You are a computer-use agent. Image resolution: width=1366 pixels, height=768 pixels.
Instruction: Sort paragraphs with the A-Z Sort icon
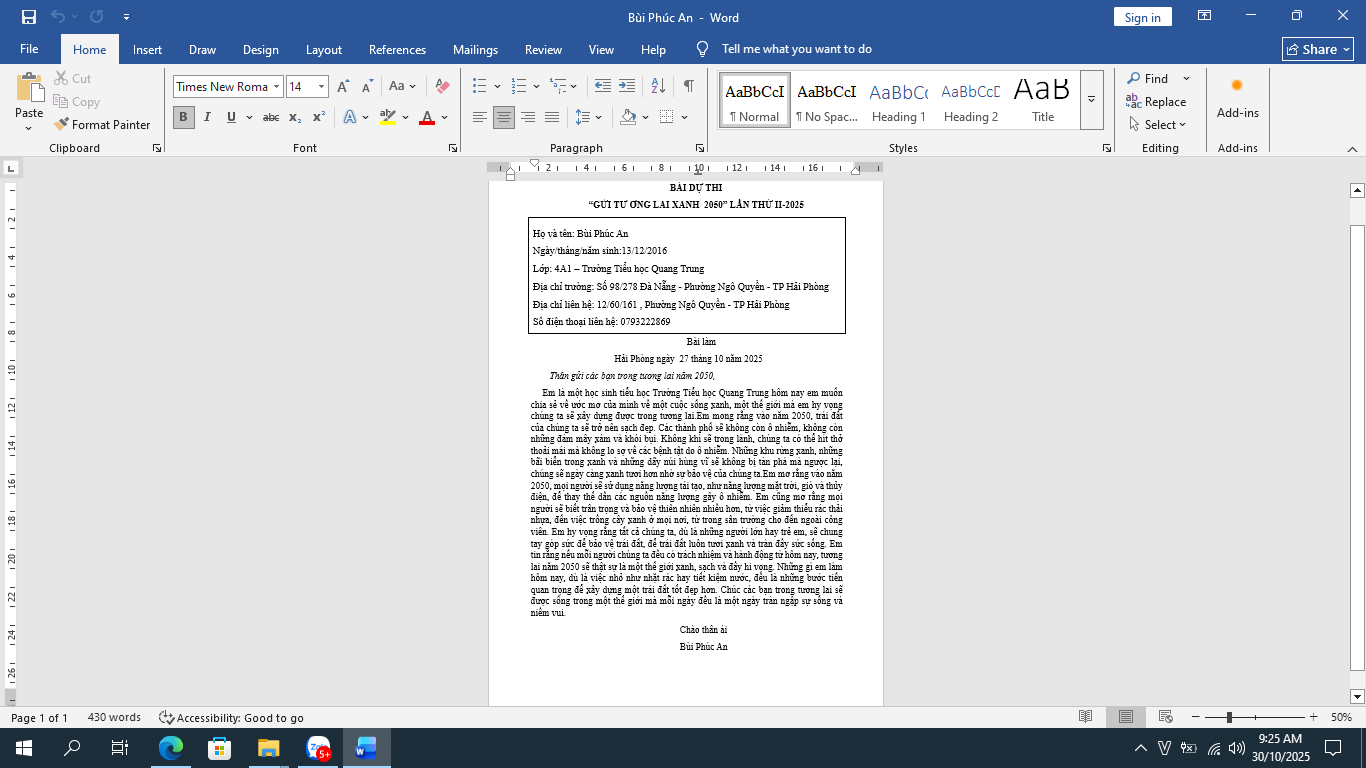660,87
